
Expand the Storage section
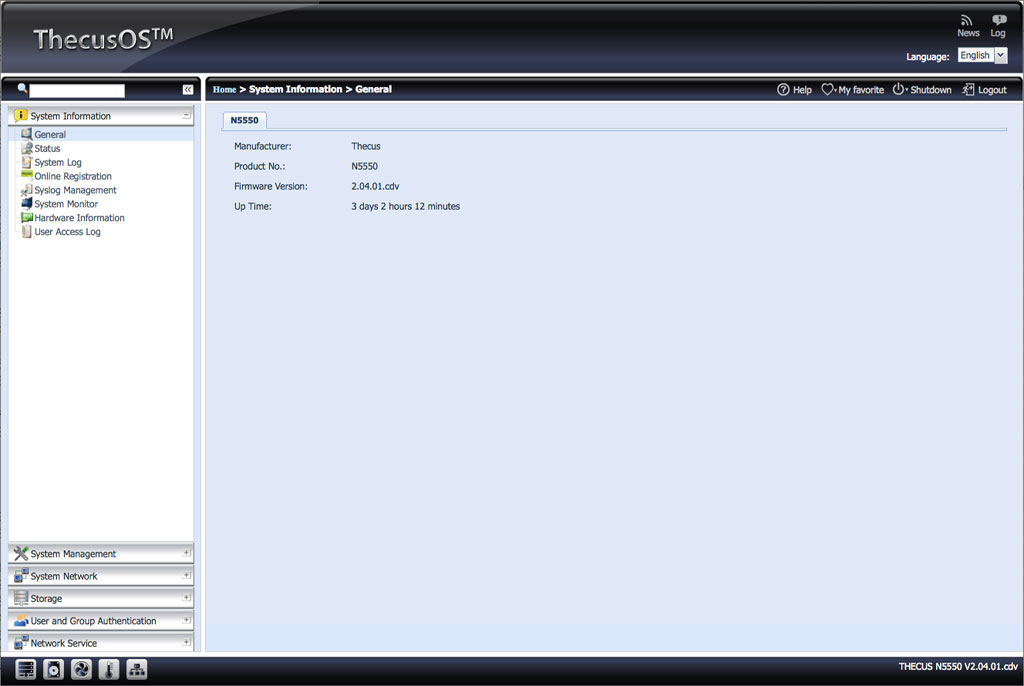[186, 597]
